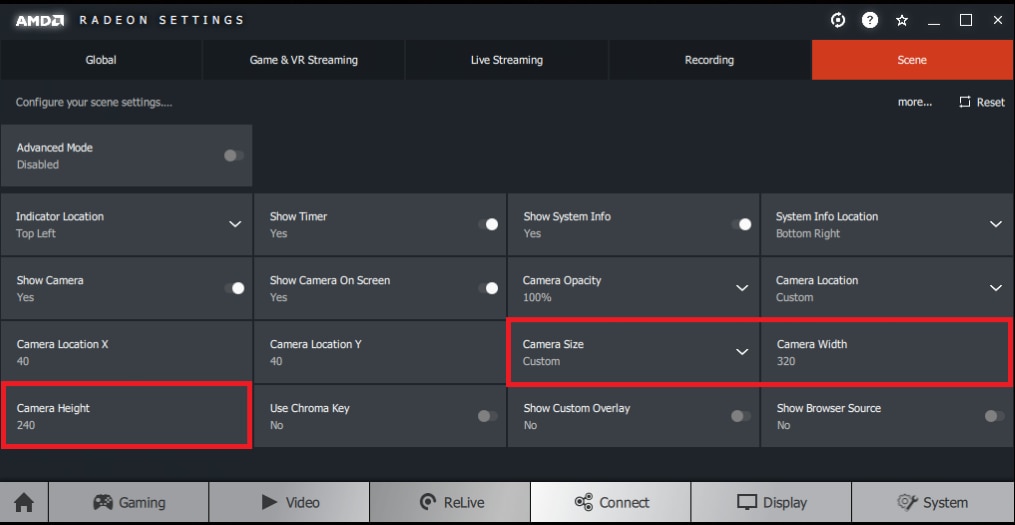Click the Reset icon
Screen dimensions: 1015x525
pos(965,102)
